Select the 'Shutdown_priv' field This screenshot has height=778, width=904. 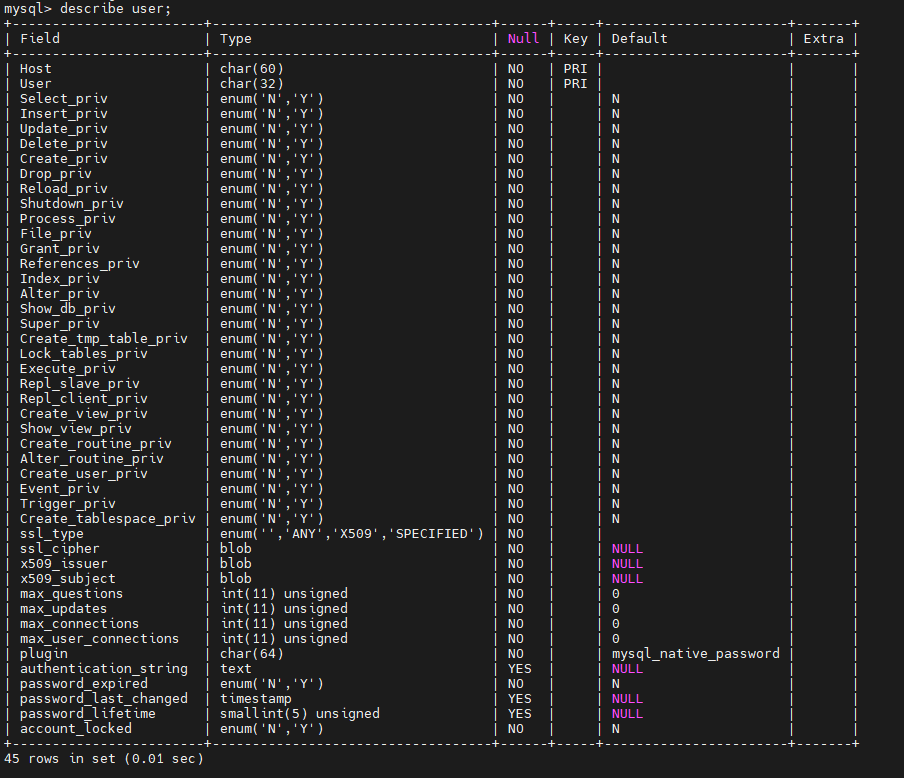[71, 204]
